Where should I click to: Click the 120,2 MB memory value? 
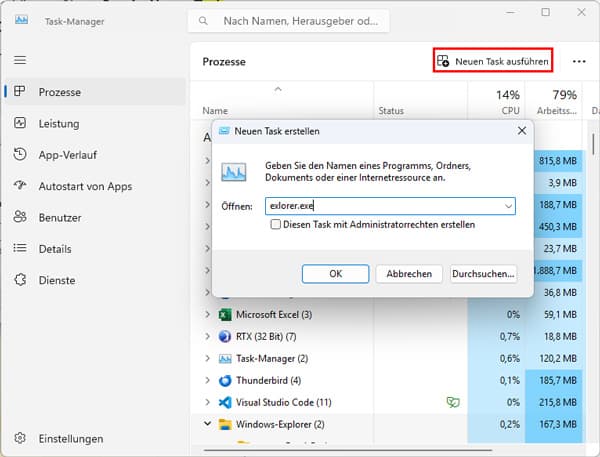point(558,359)
